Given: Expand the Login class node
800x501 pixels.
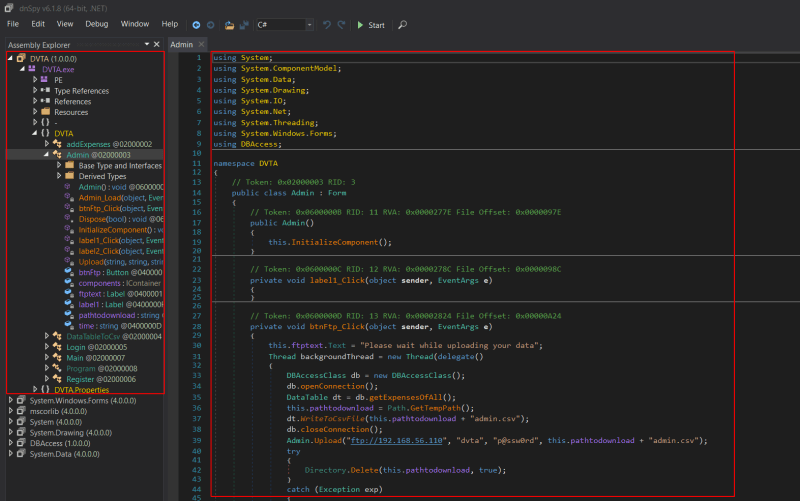Looking at the screenshot, I should 46,346.
